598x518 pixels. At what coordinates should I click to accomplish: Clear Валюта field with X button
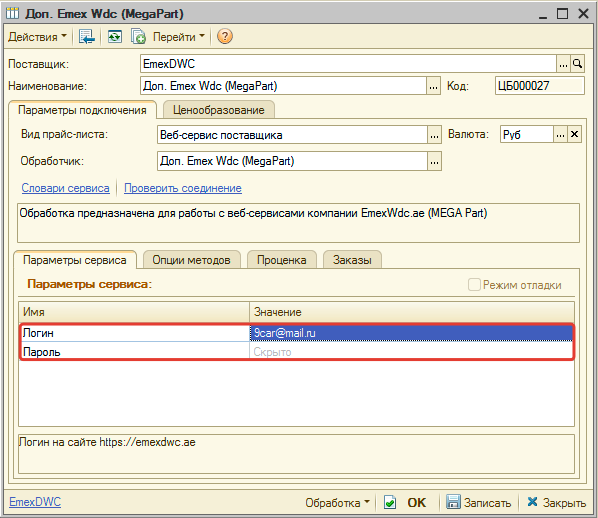(x=574, y=134)
